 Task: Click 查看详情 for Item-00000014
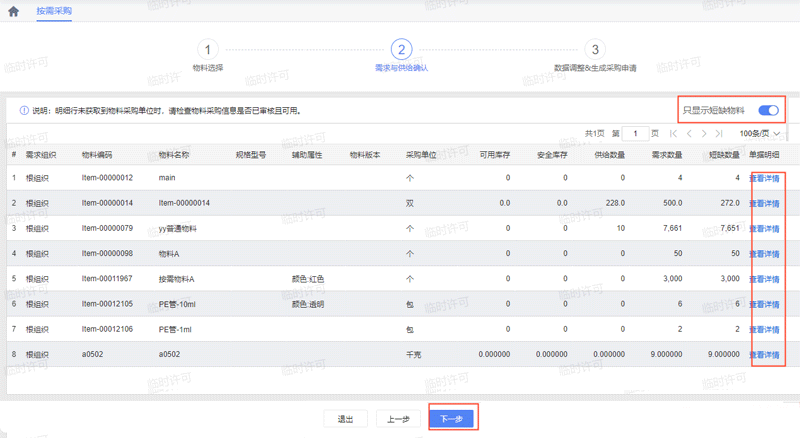click(x=764, y=203)
